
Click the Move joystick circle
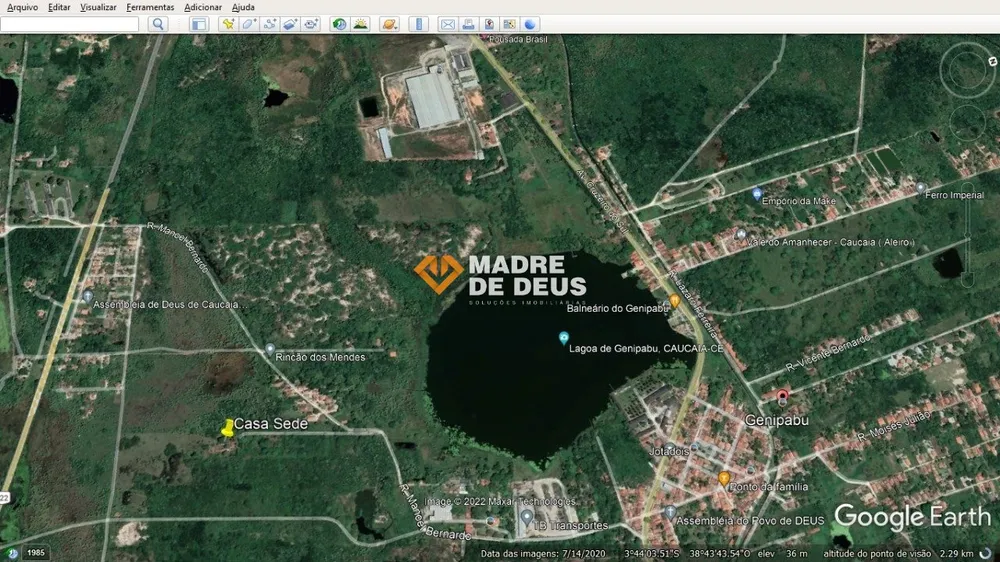(967, 122)
